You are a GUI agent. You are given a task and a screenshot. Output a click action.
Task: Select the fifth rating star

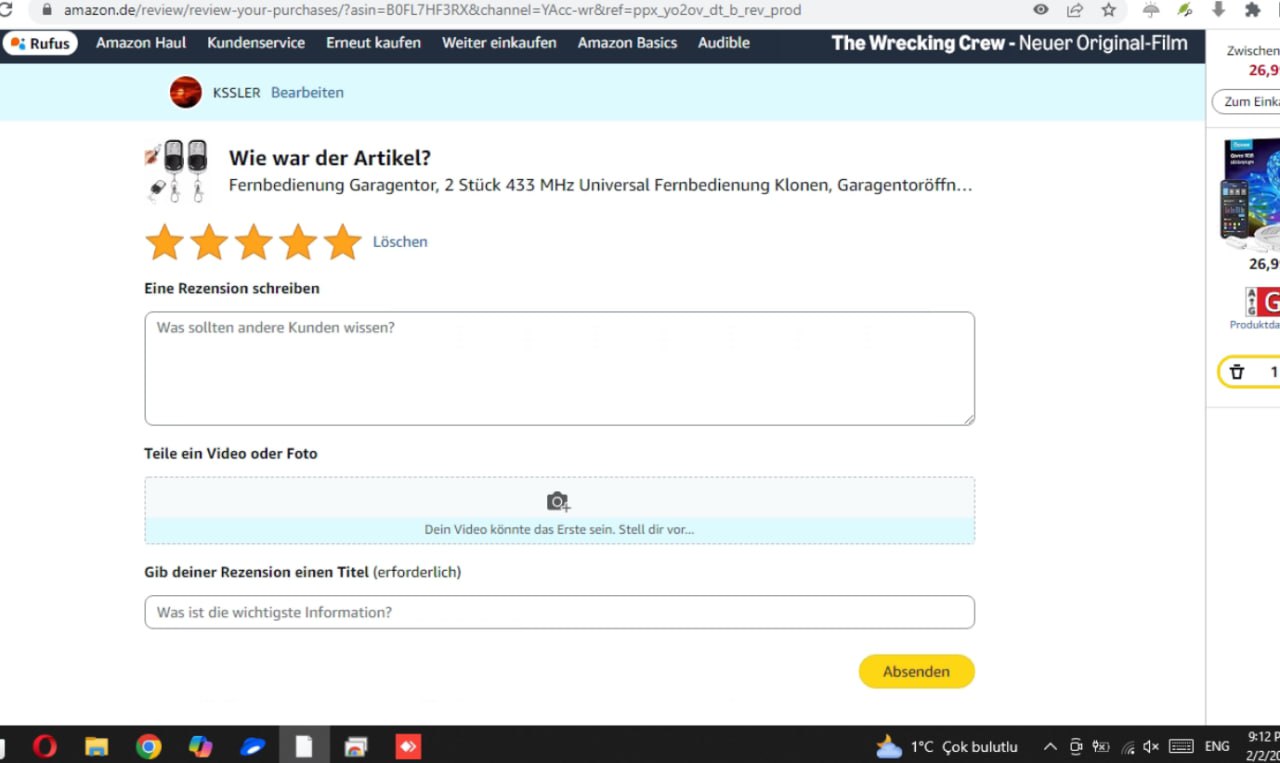pos(342,242)
